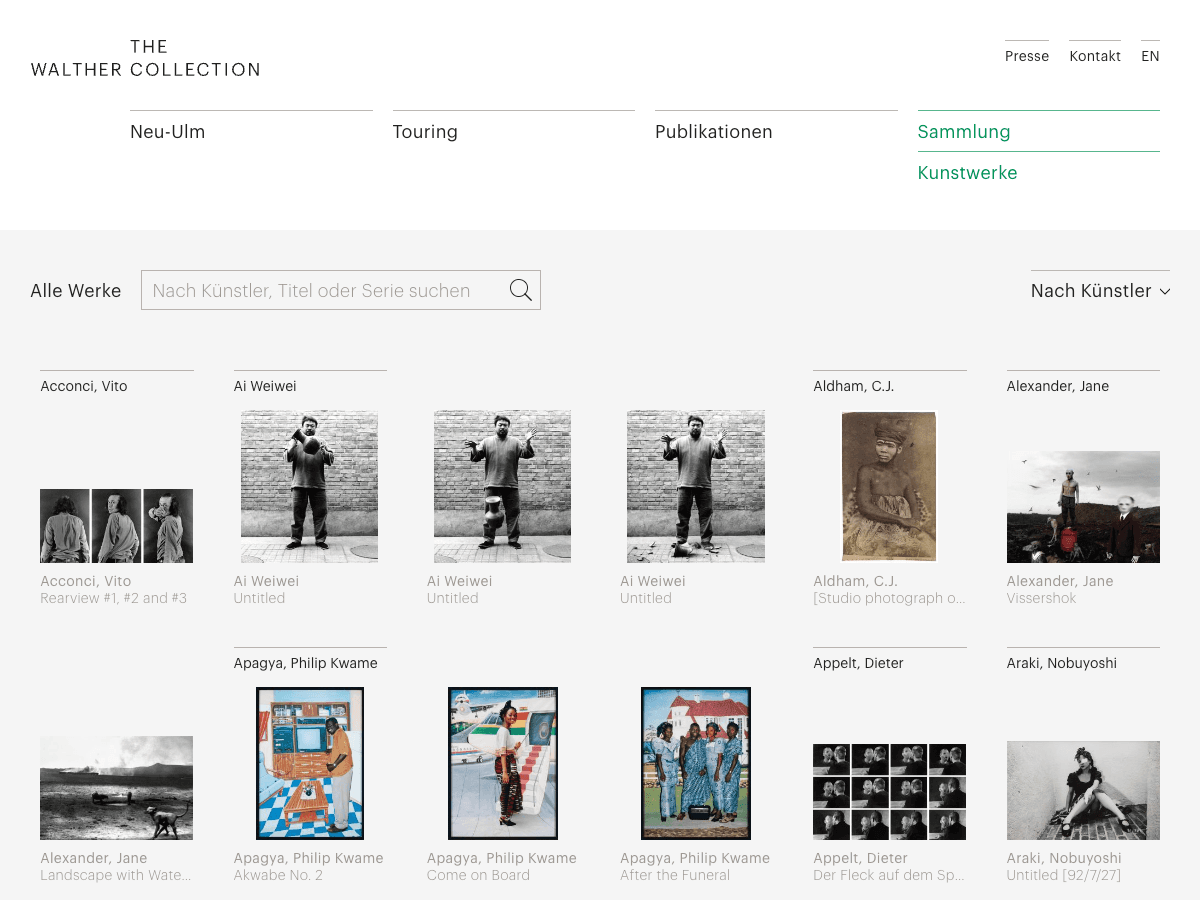The width and height of the screenshot is (1200, 900).
Task: Open Ai Weiwei photo with shattered urn
Action: click(x=696, y=486)
